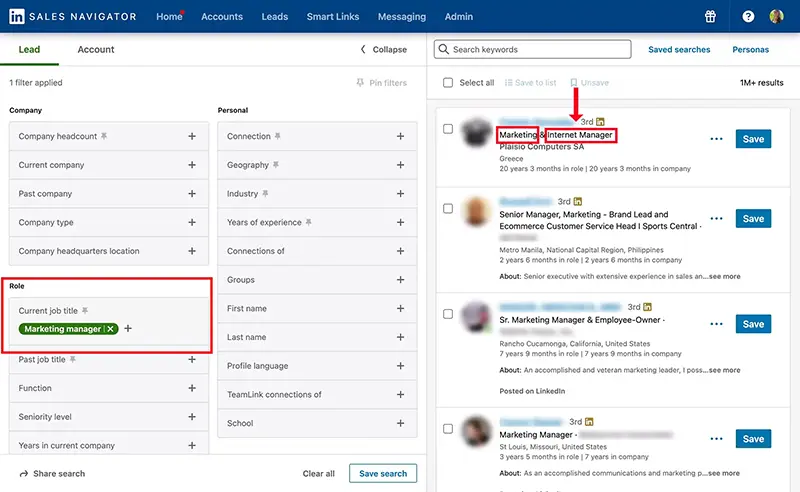Open Saved searches link

679,50
